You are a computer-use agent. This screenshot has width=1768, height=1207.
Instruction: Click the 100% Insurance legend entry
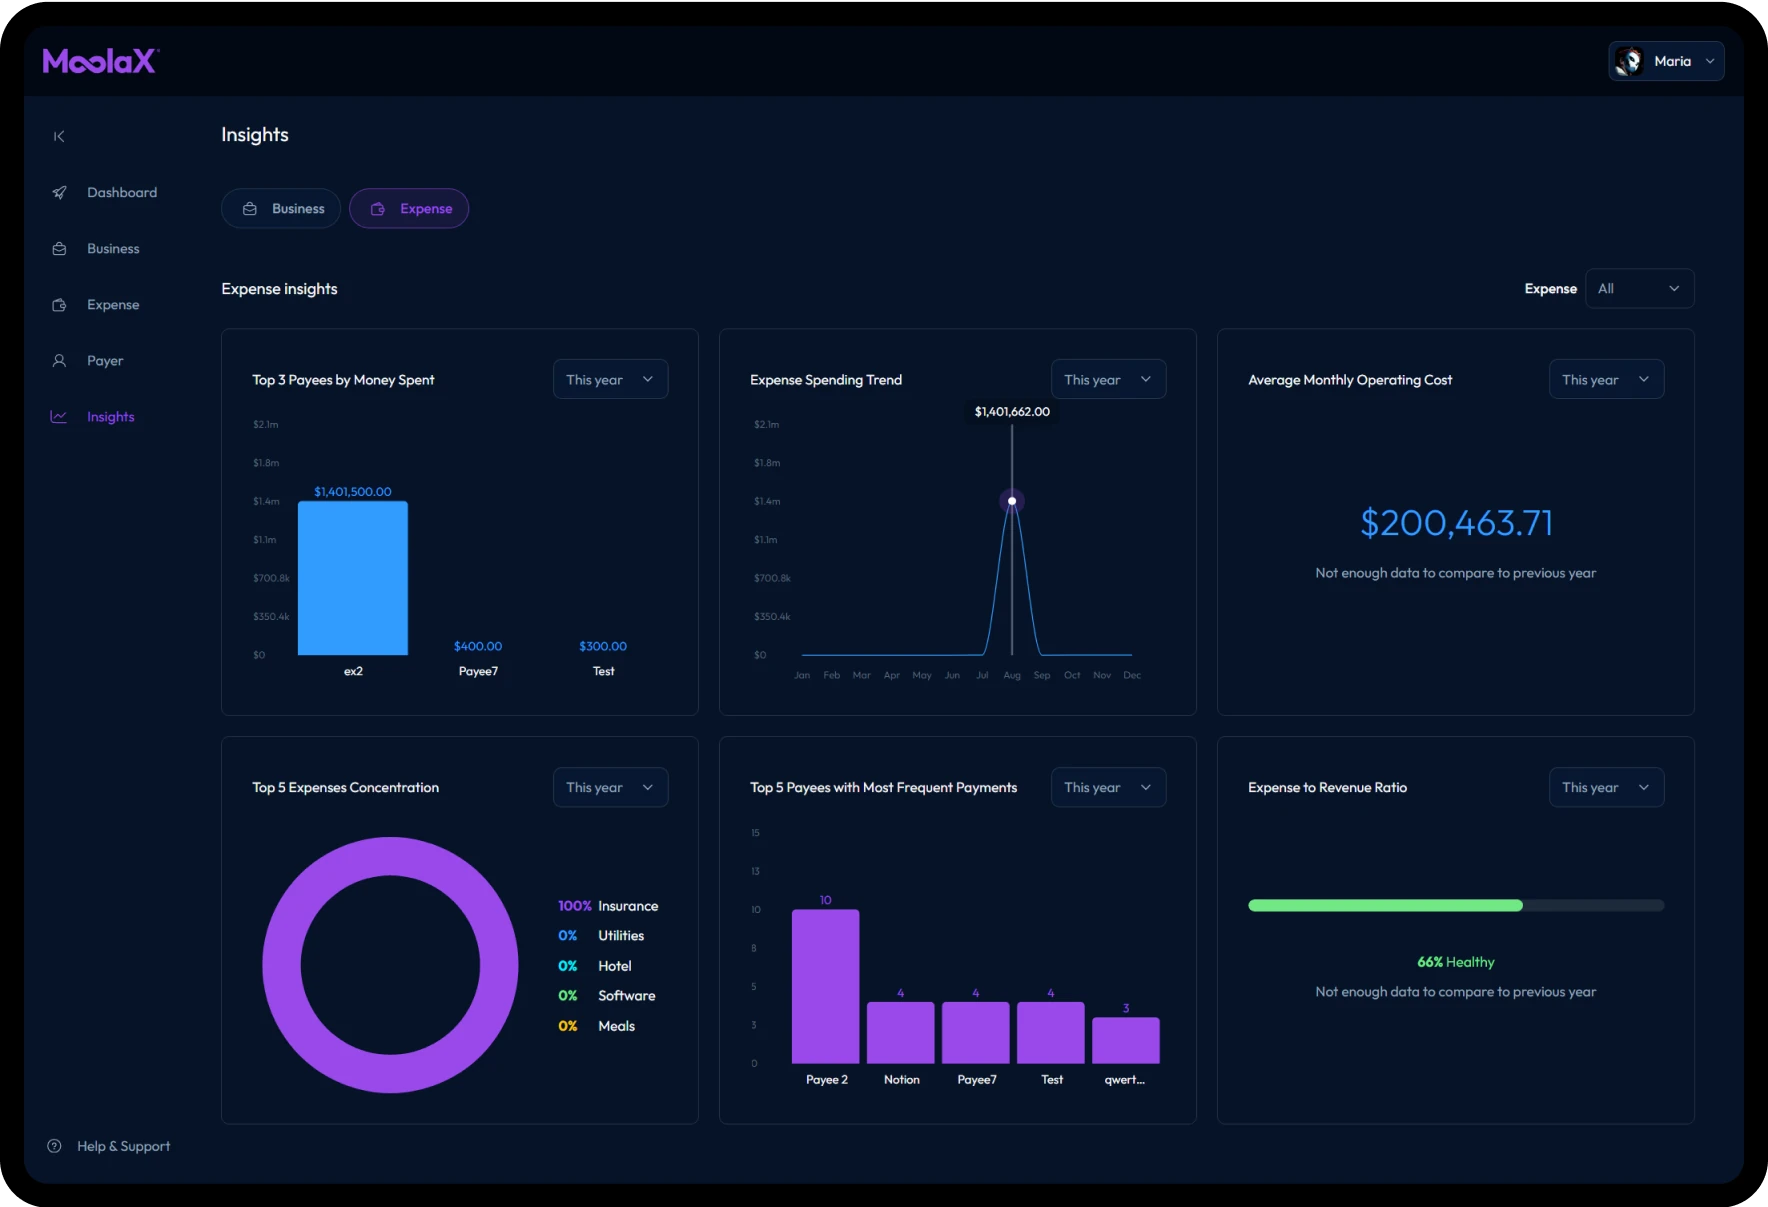(608, 906)
